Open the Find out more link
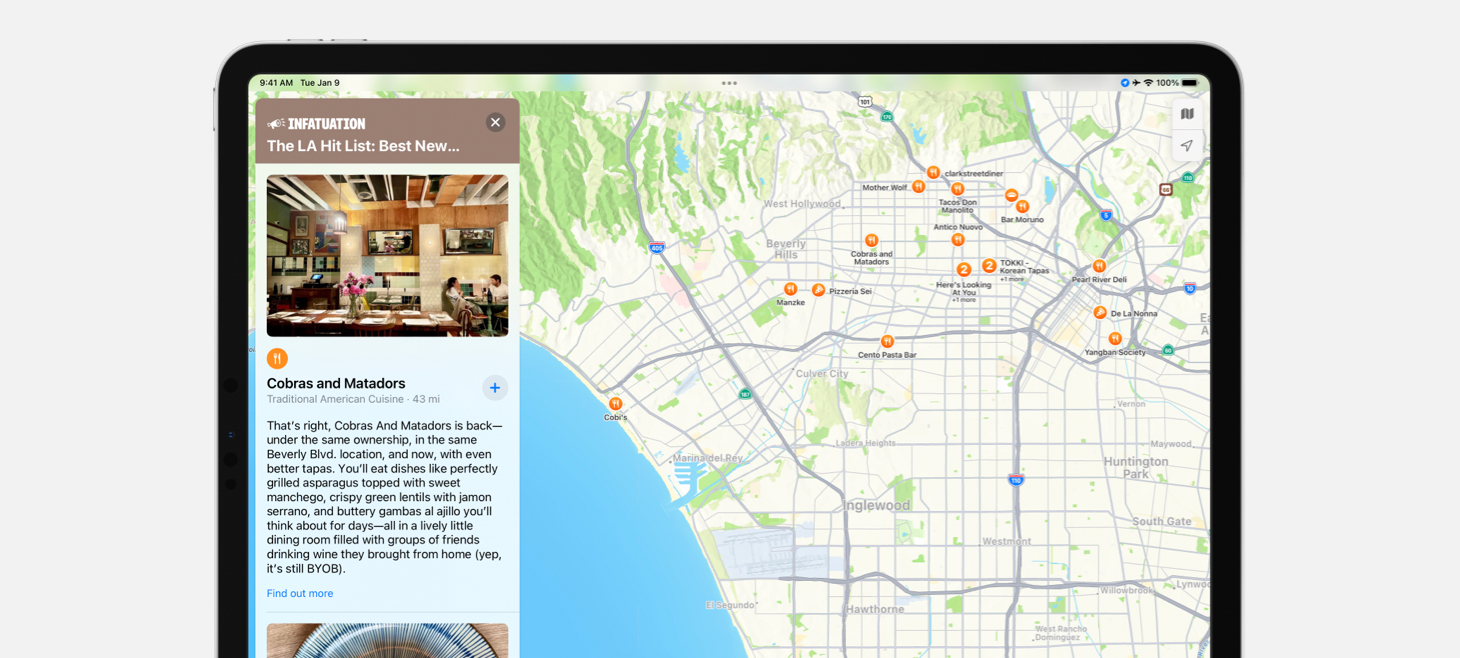Image resolution: width=1460 pixels, height=658 pixels. pos(300,593)
